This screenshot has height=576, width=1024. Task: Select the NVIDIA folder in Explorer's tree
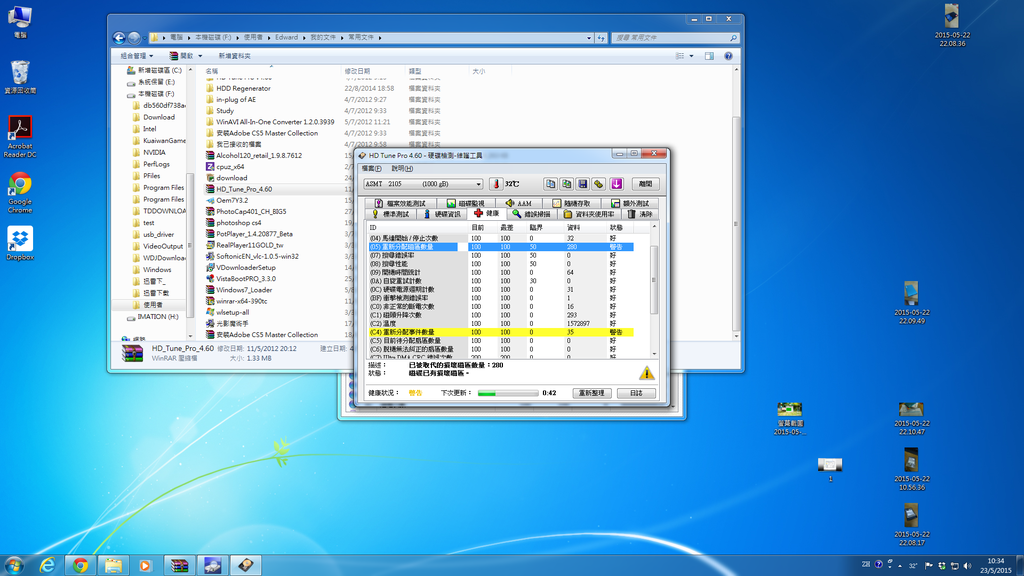pyautogui.click(x=154, y=152)
